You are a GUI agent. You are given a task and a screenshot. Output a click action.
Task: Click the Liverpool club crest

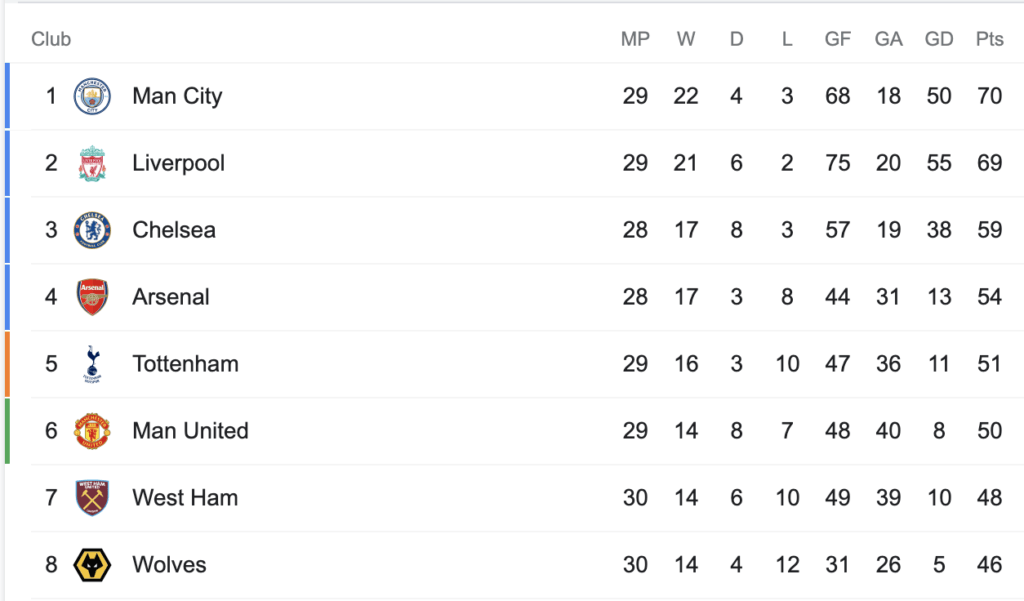92,163
